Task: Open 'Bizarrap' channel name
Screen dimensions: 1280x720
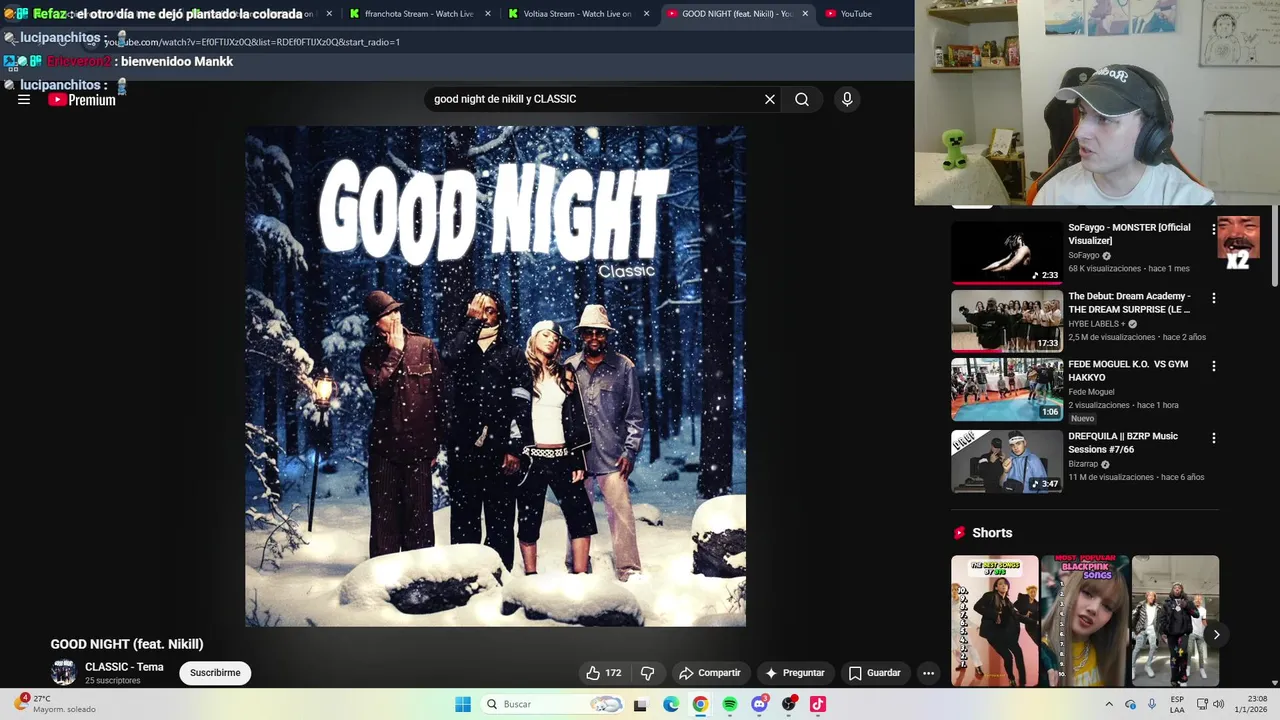Action: tap(1083, 464)
